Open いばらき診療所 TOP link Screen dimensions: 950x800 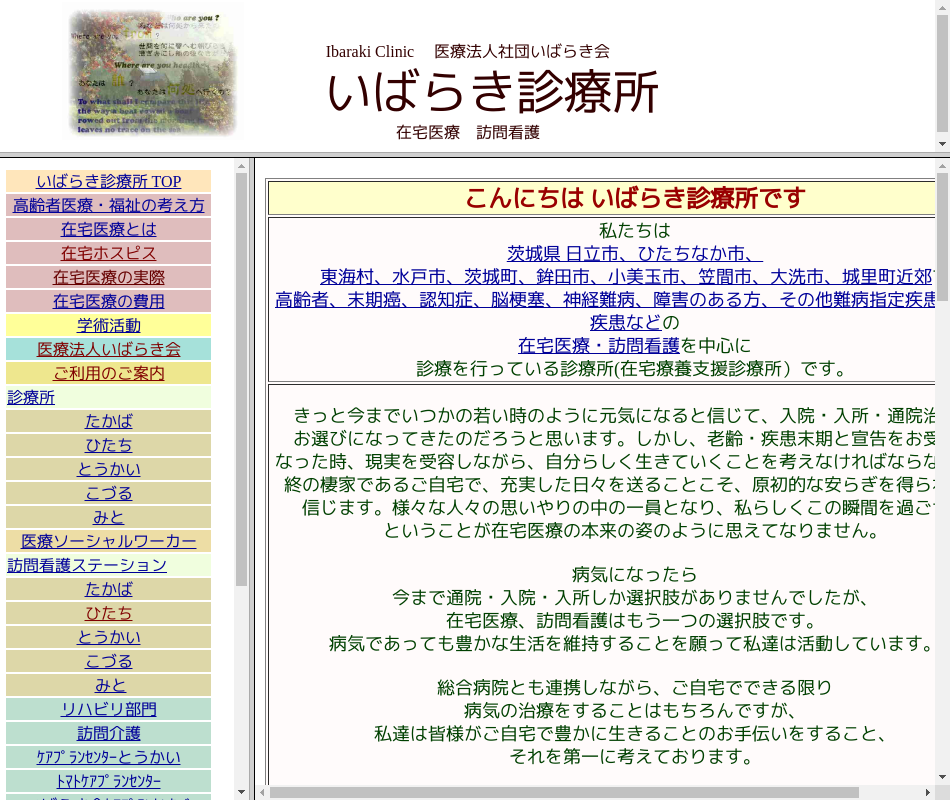[x=108, y=181]
